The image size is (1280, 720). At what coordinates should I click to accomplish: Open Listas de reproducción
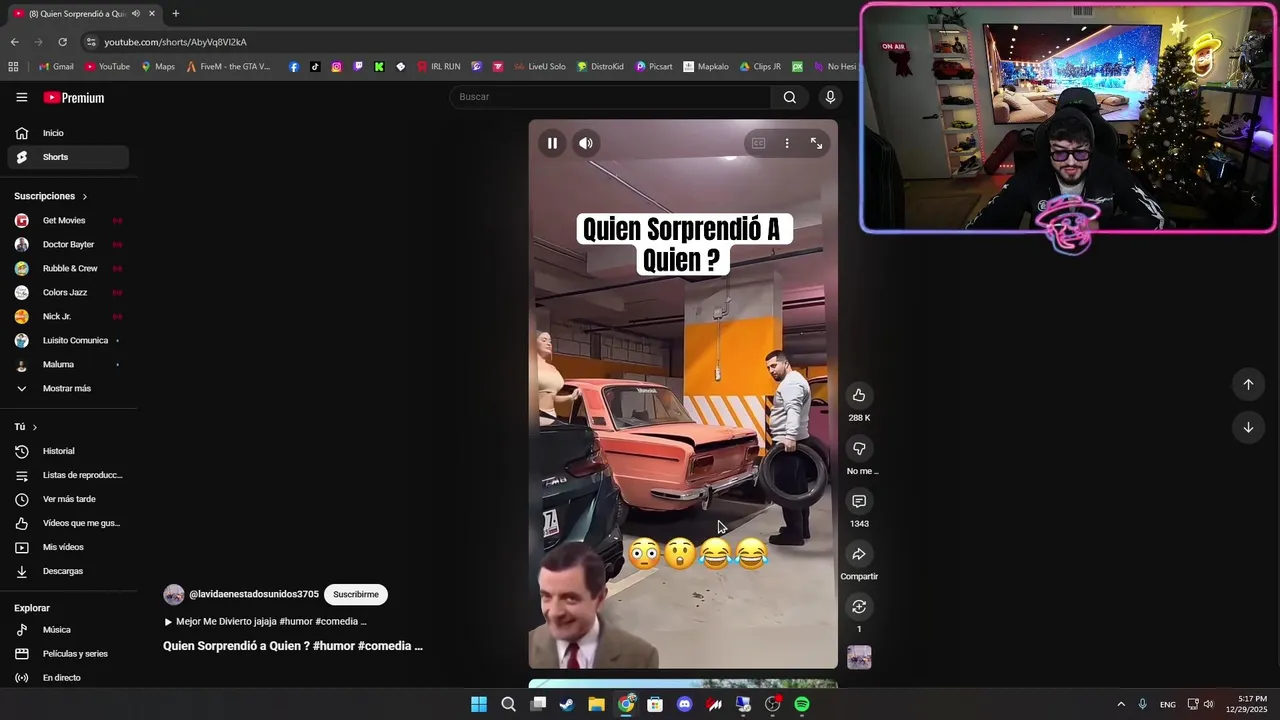(68, 475)
